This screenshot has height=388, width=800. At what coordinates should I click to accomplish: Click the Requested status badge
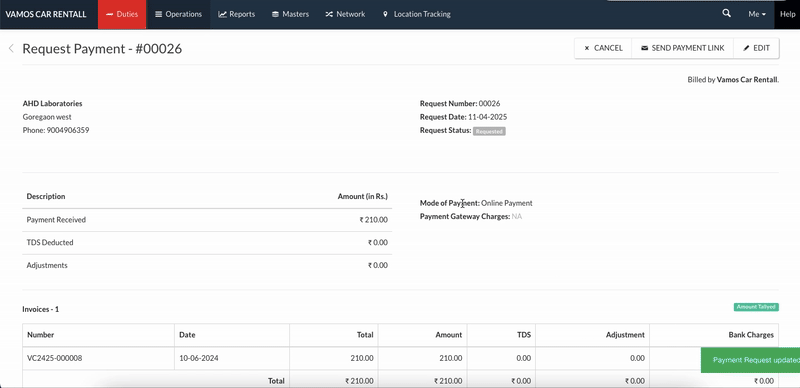[489, 131]
